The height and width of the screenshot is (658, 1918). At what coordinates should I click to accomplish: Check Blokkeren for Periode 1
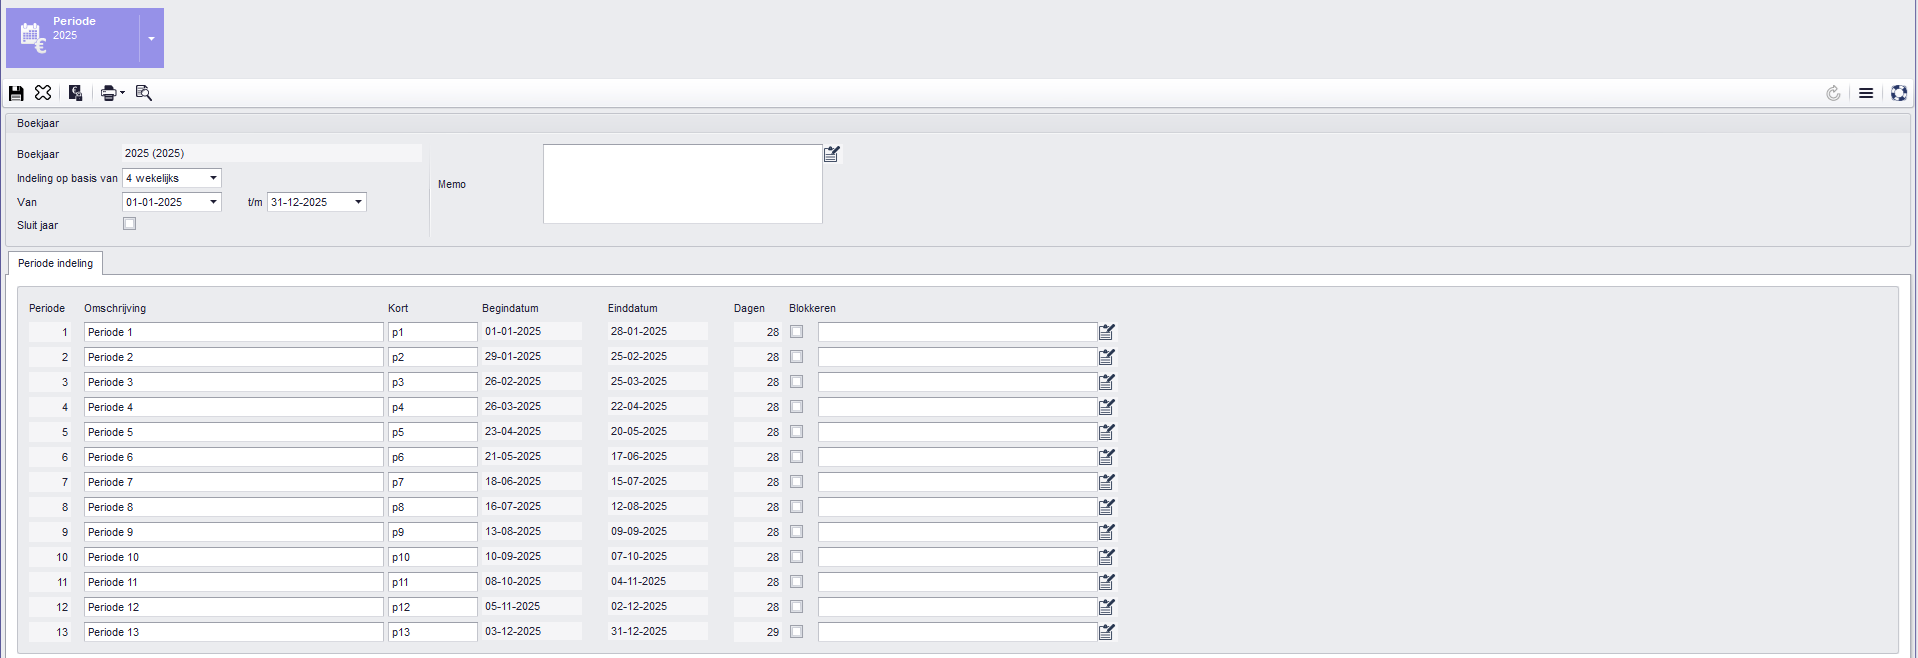(796, 332)
